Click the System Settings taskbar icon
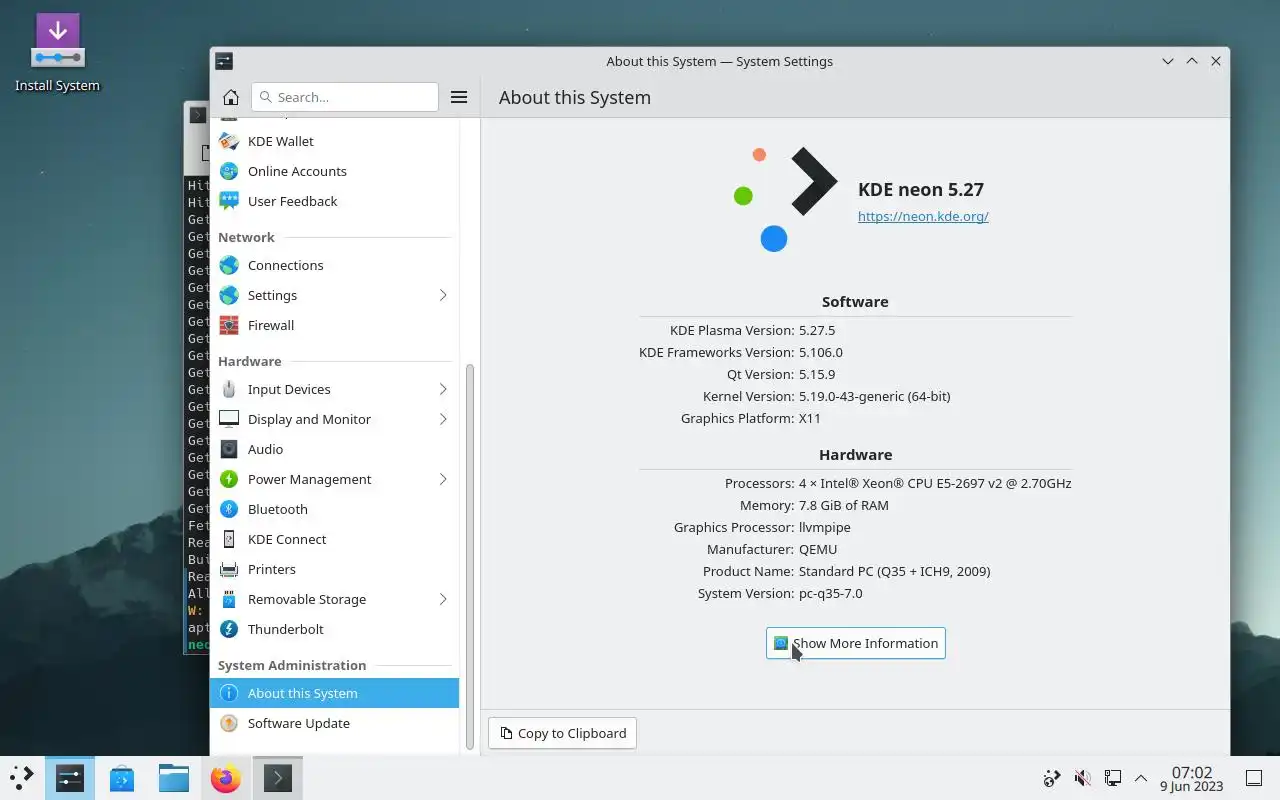 point(70,777)
